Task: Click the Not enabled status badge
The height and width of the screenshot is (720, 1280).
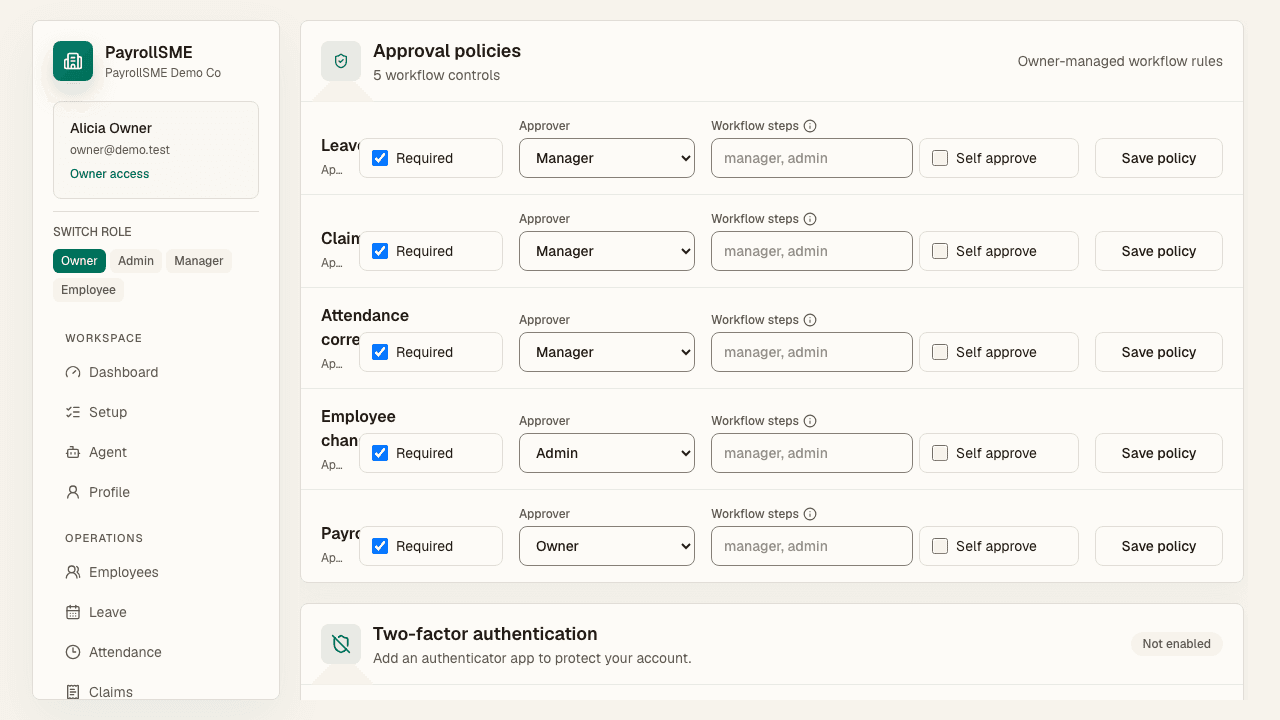Action: coord(1177,644)
